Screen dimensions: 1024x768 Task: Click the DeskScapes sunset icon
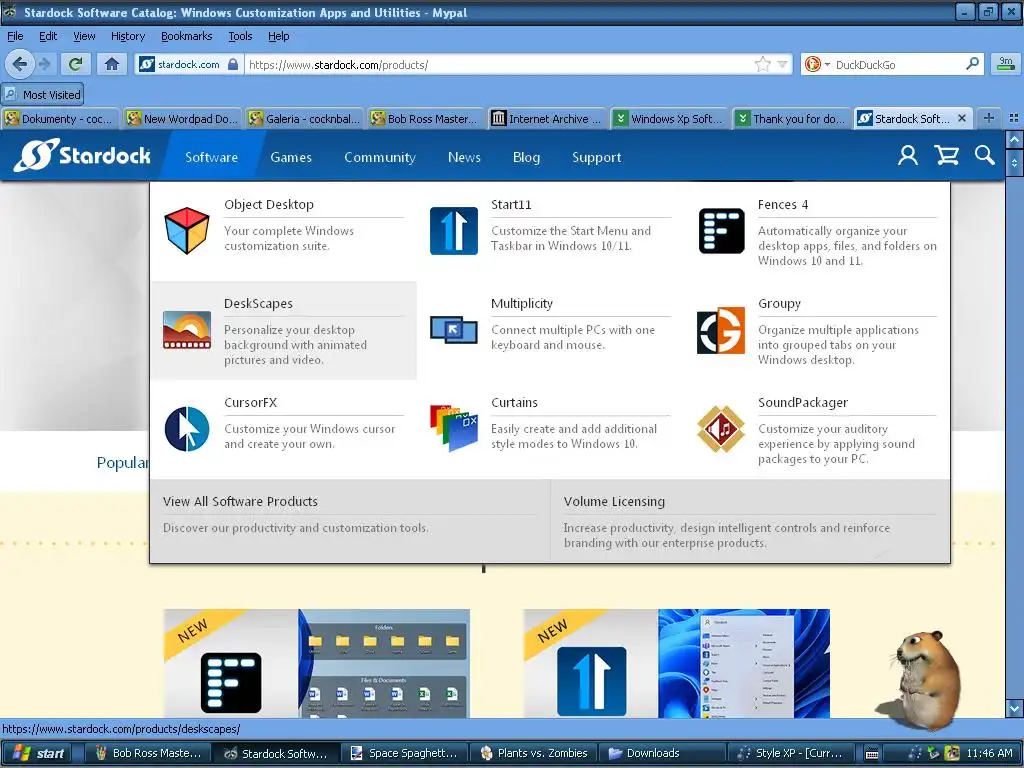[x=187, y=330]
